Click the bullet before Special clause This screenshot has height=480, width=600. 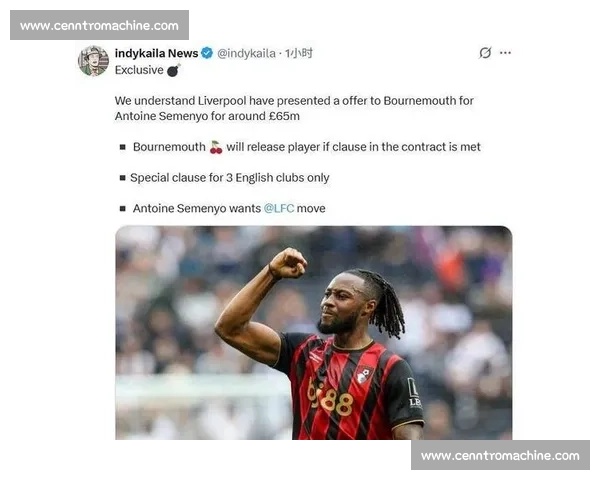pos(122,178)
